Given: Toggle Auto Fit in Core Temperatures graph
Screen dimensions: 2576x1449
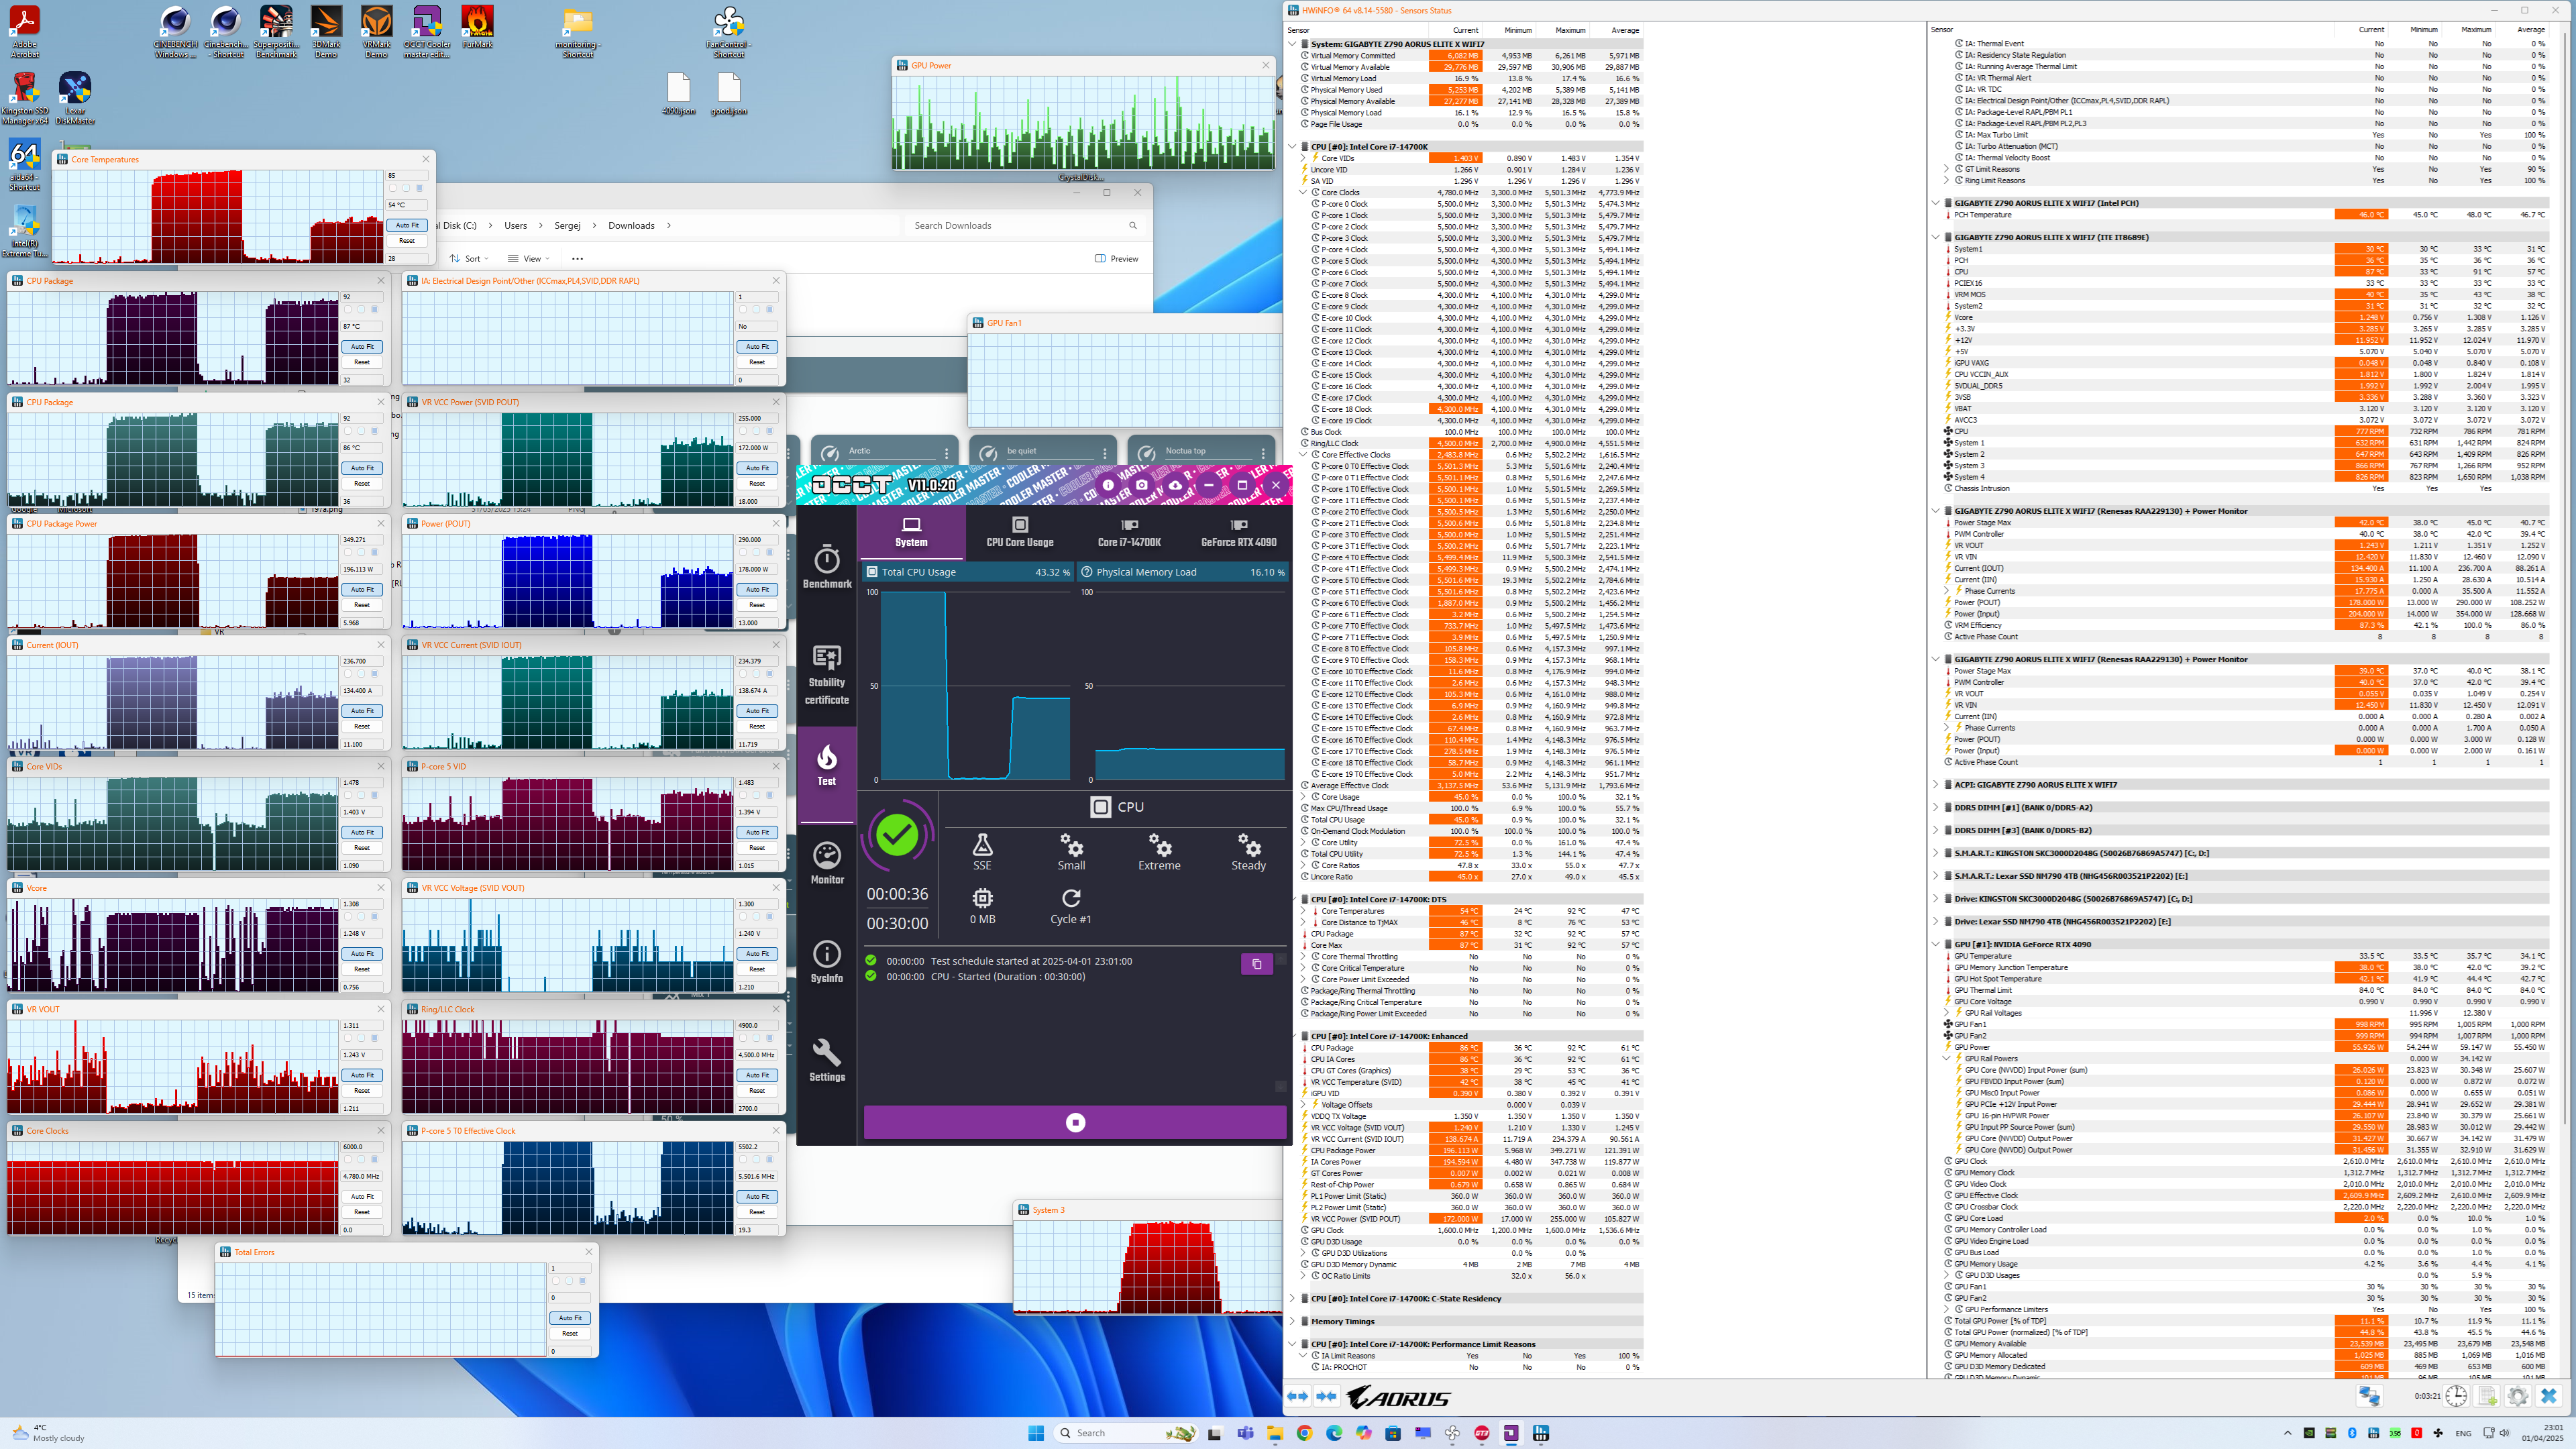Looking at the screenshot, I should 407,225.
